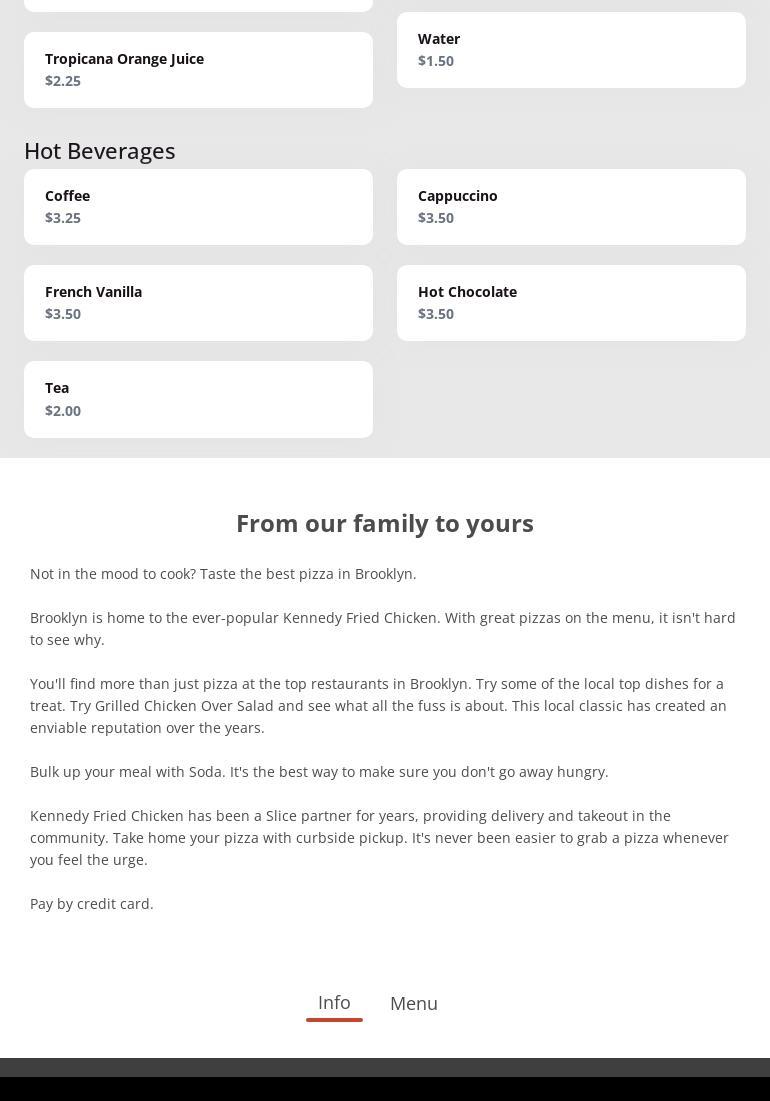Choose the Coffee menu item
This screenshot has height=1101, width=770.
(198, 207)
